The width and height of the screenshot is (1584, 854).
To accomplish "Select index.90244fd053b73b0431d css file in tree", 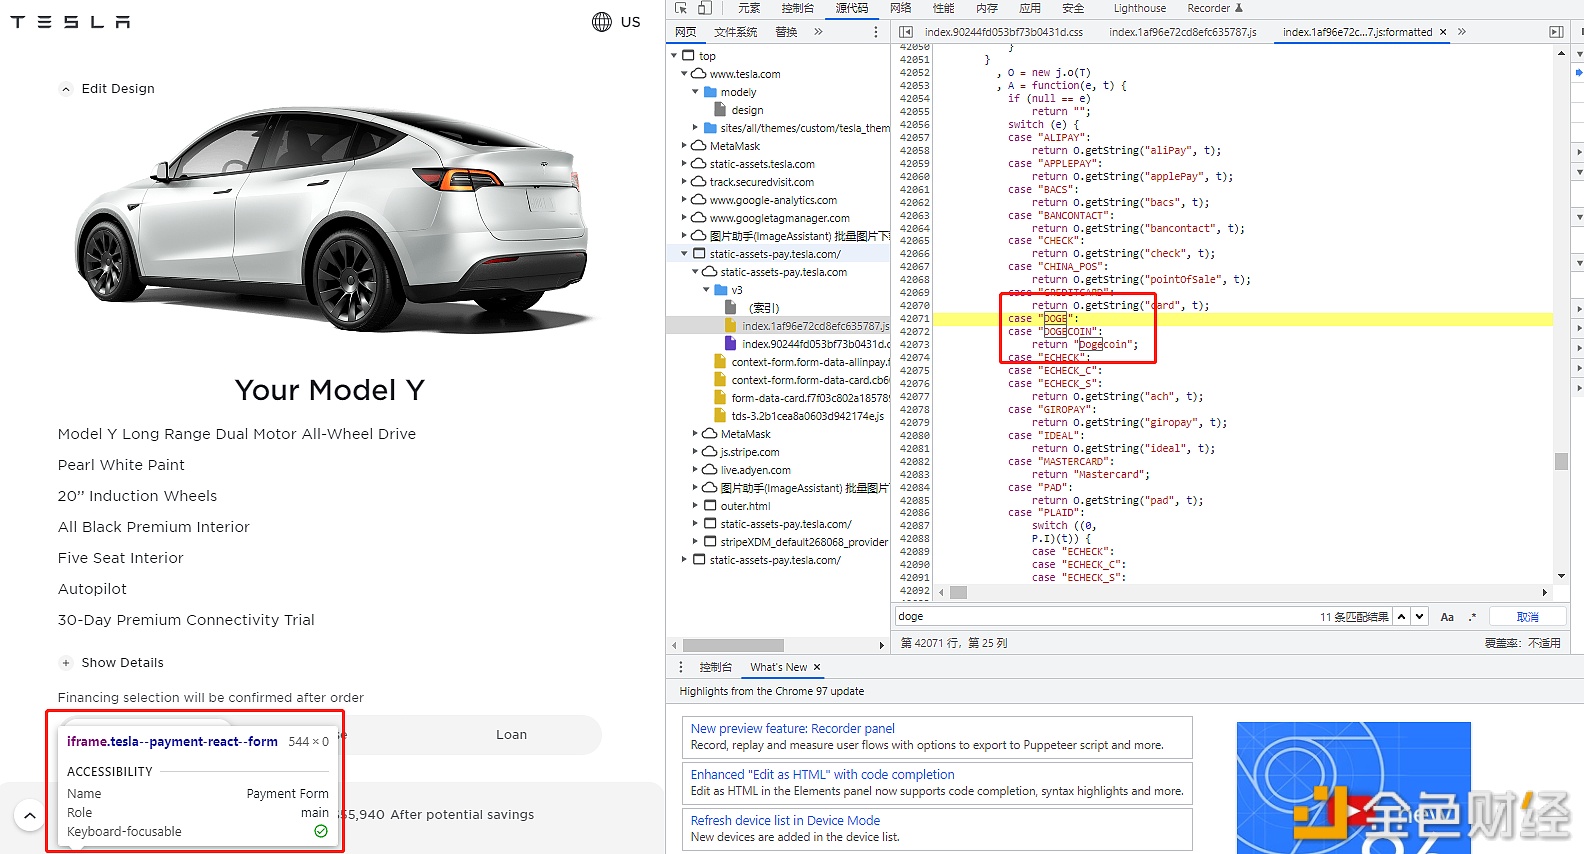I will [778, 344].
